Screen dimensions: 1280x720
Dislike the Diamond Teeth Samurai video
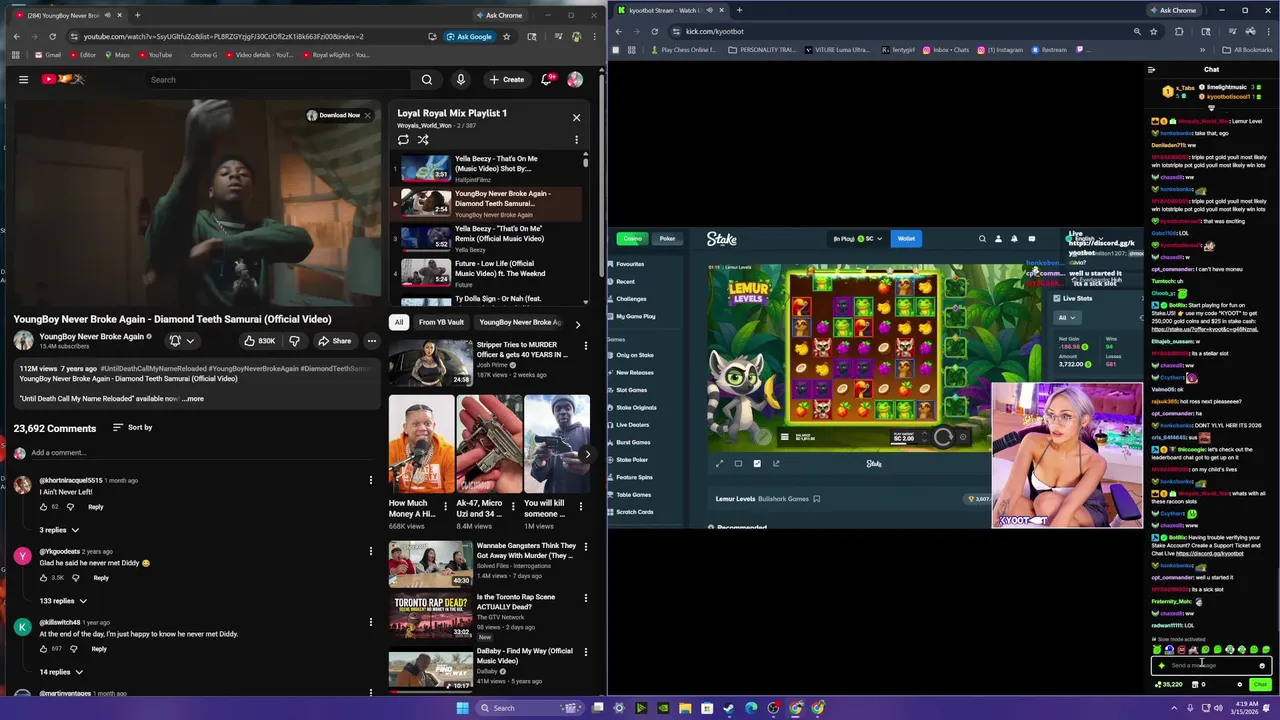(294, 341)
